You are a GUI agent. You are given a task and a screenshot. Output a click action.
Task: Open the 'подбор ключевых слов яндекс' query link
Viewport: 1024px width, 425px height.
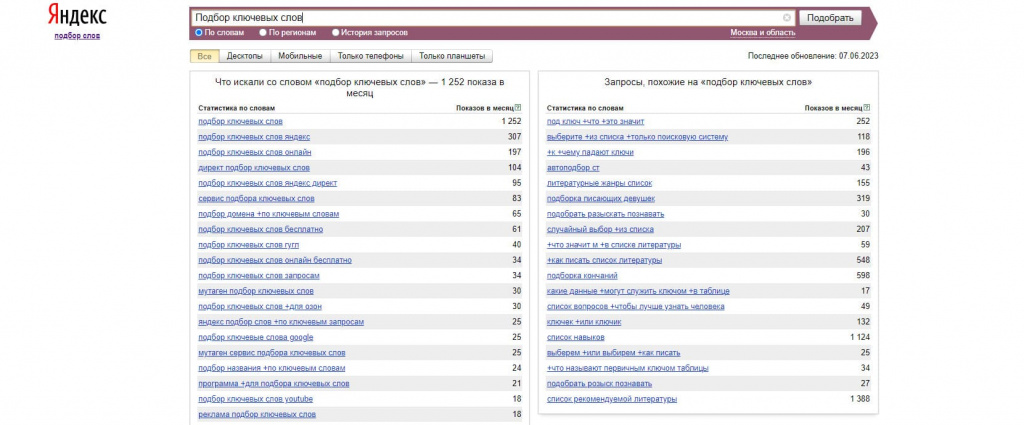254,137
